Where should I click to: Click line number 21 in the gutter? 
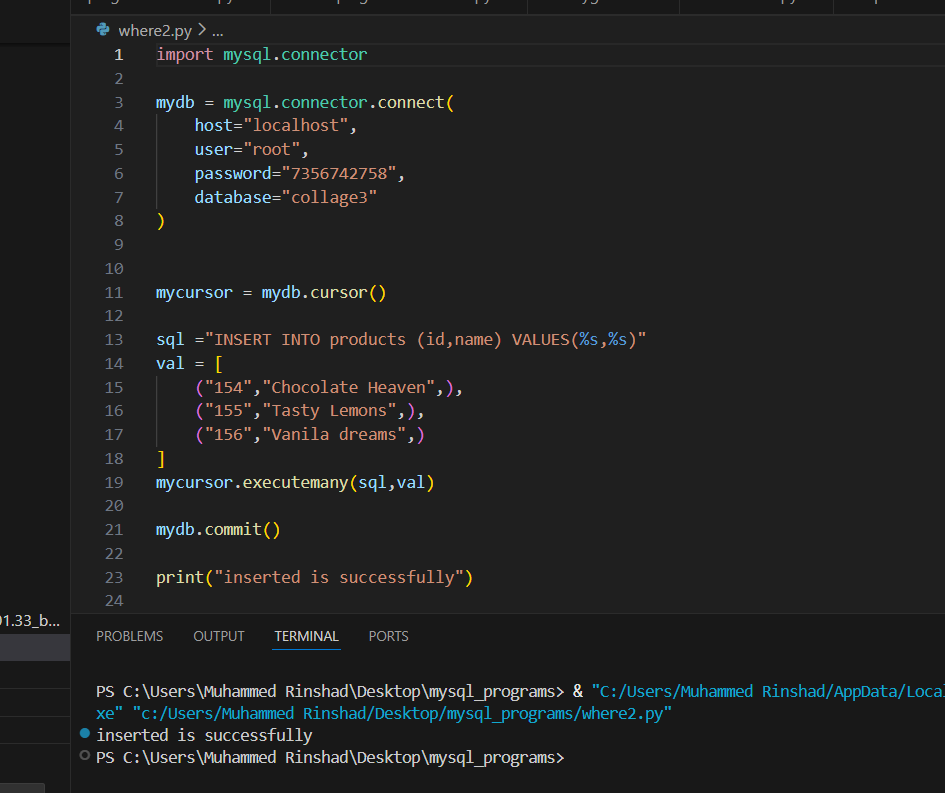pyautogui.click(x=113, y=529)
